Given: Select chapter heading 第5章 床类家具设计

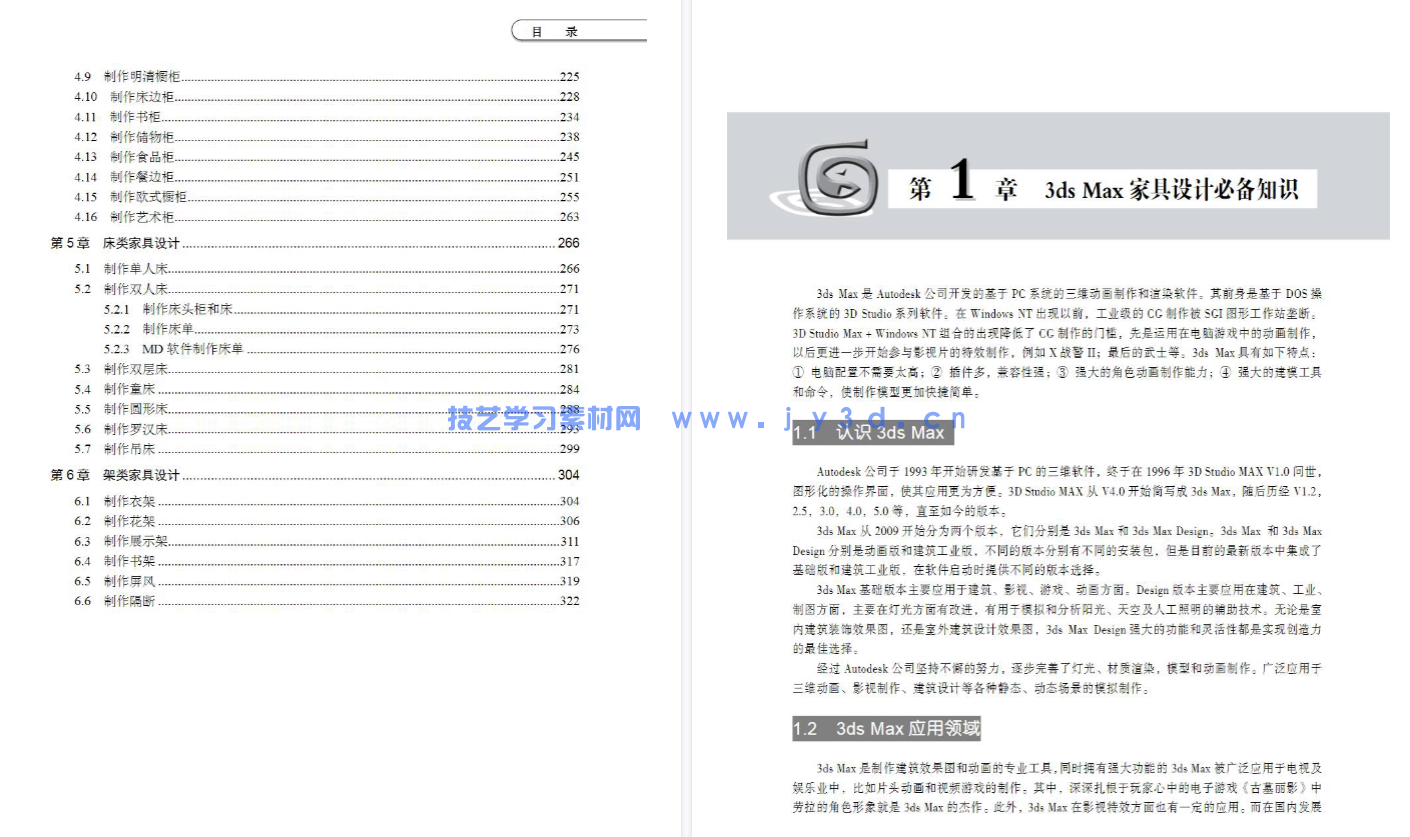Looking at the screenshot, I should point(113,243).
